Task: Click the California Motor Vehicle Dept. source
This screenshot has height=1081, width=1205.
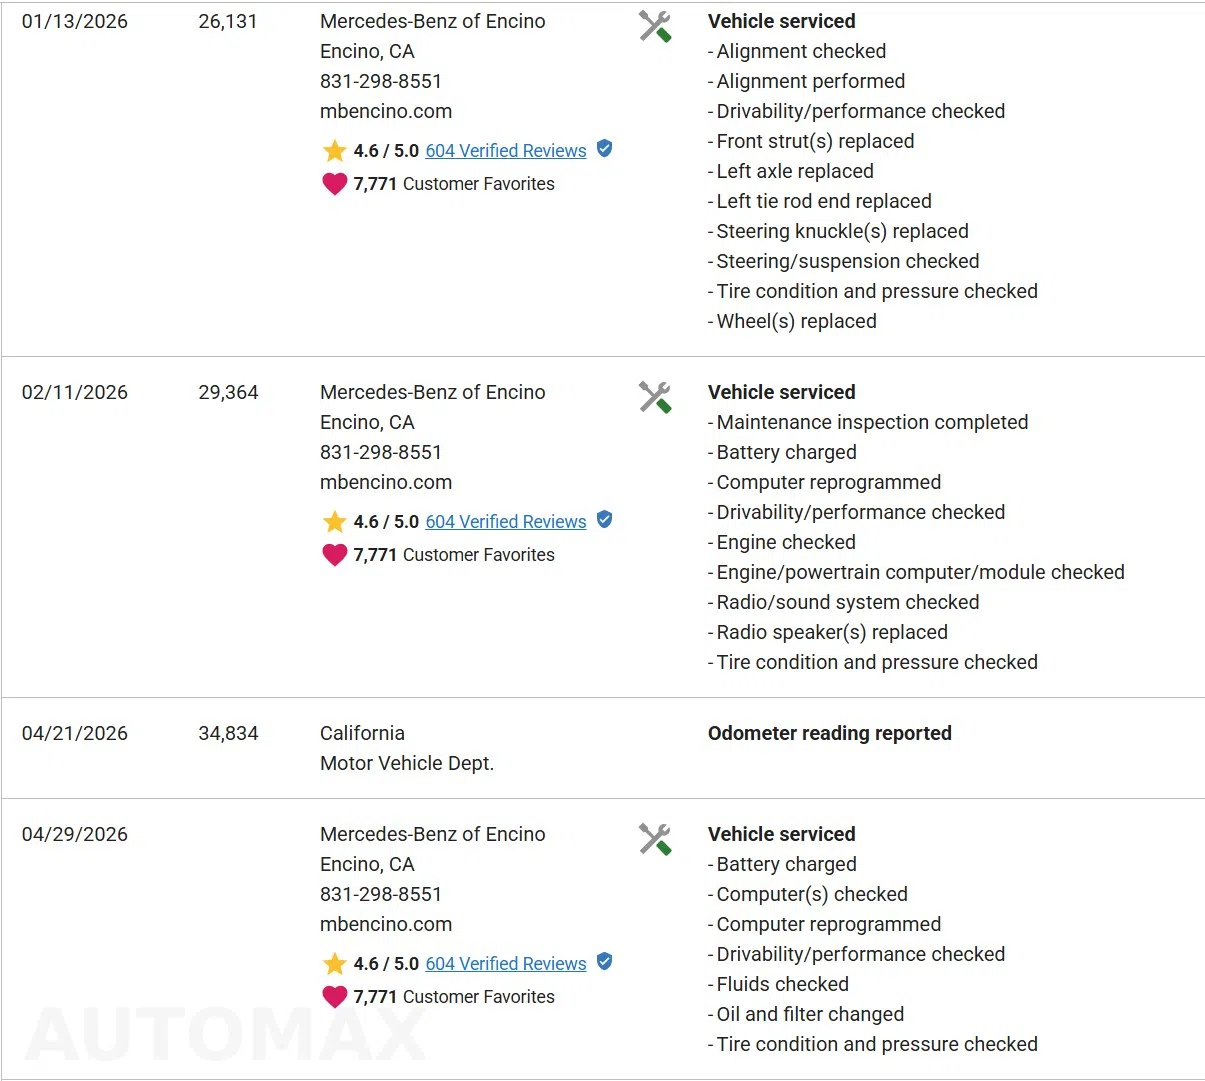Action: click(407, 748)
